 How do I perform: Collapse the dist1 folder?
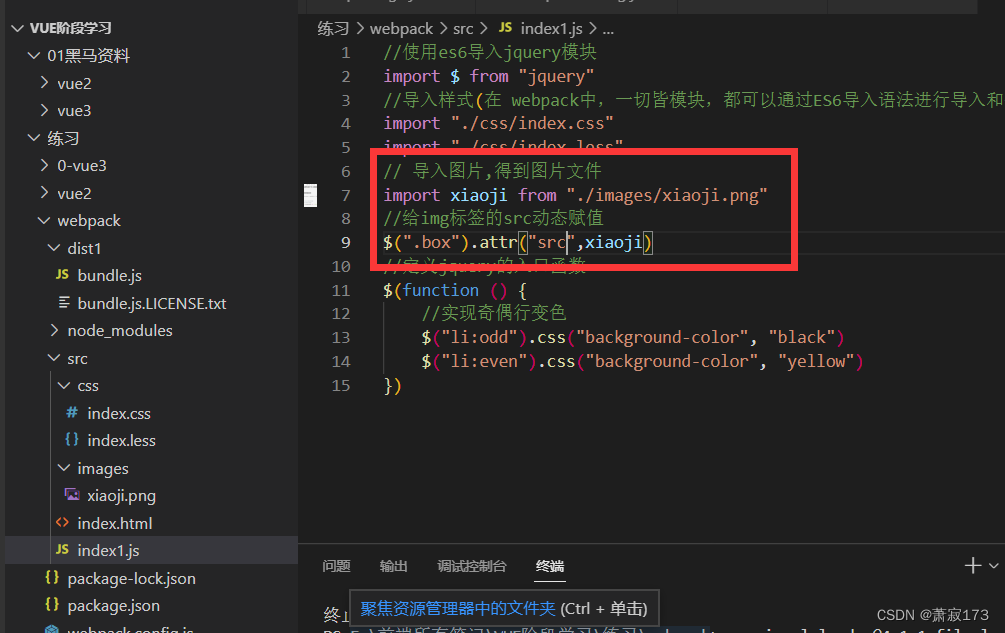click(54, 249)
